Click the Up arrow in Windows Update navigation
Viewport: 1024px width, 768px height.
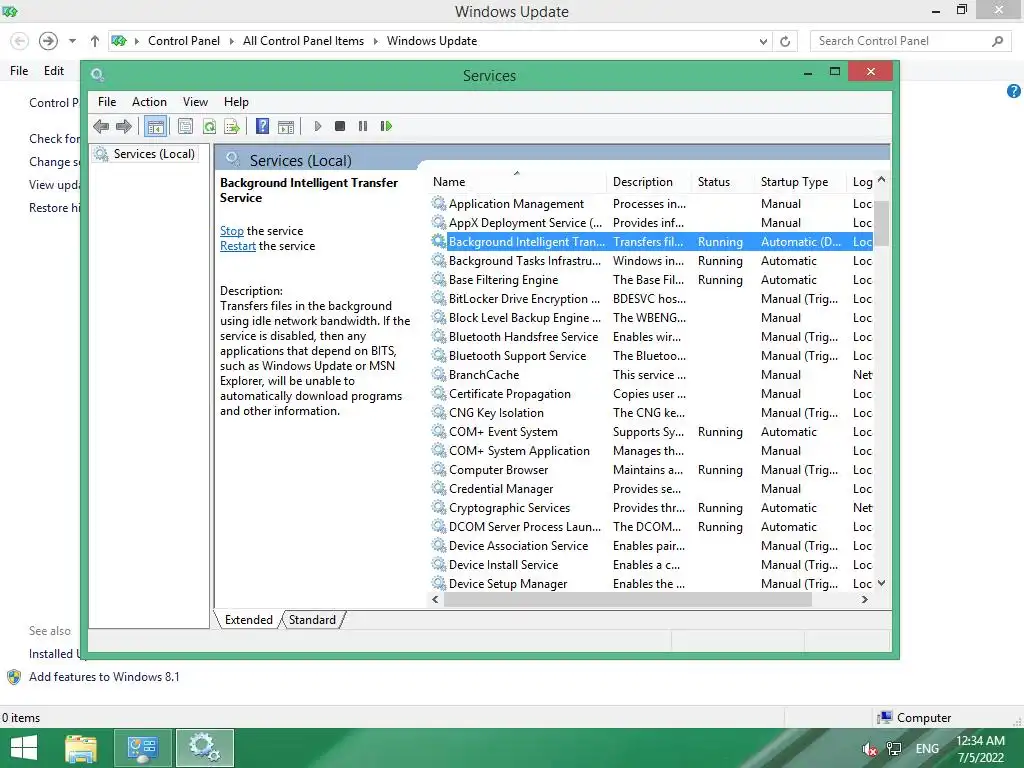tap(95, 41)
